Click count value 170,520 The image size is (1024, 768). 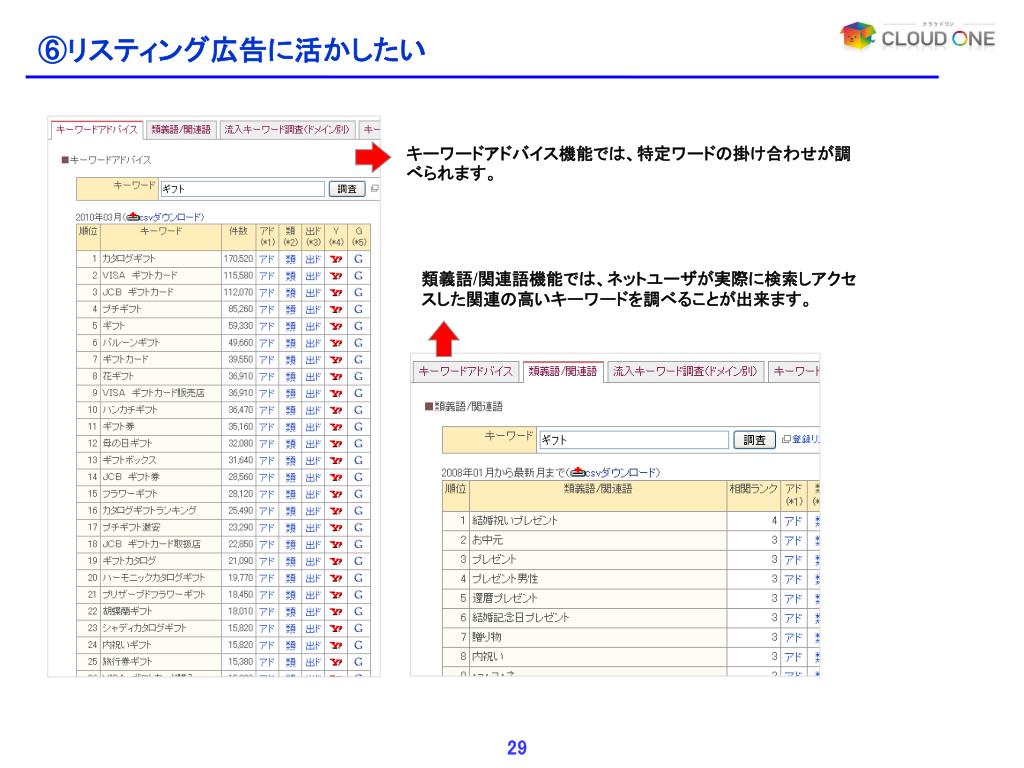pos(238,259)
